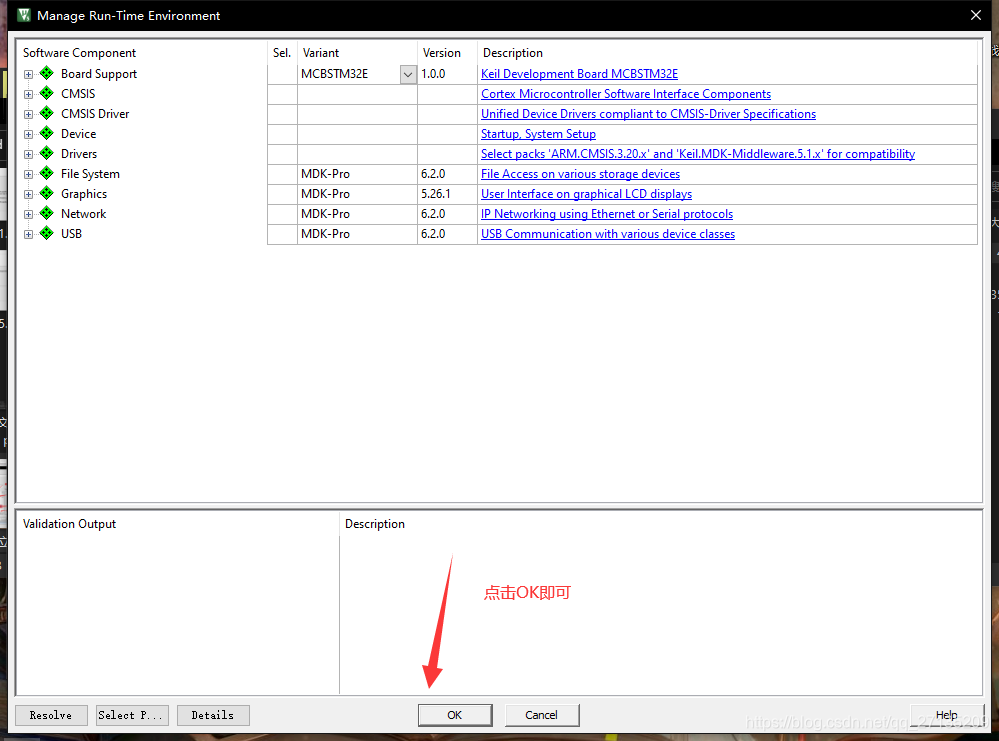
Task: Open USB Communication with device classes link
Action: pyautogui.click(x=608, y=234)
